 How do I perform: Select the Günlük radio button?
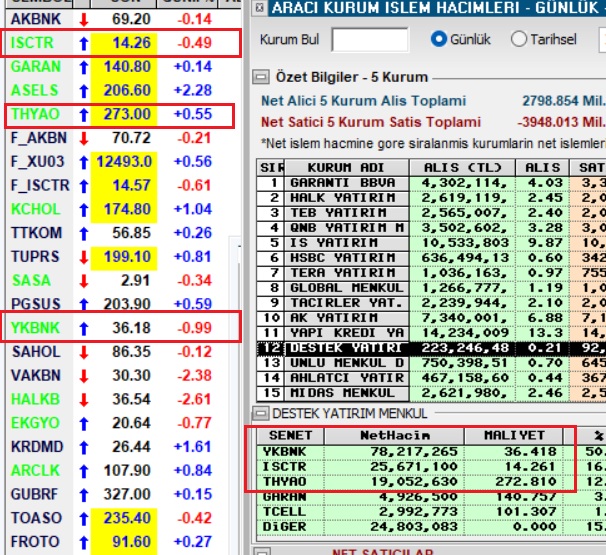[439, 39]
